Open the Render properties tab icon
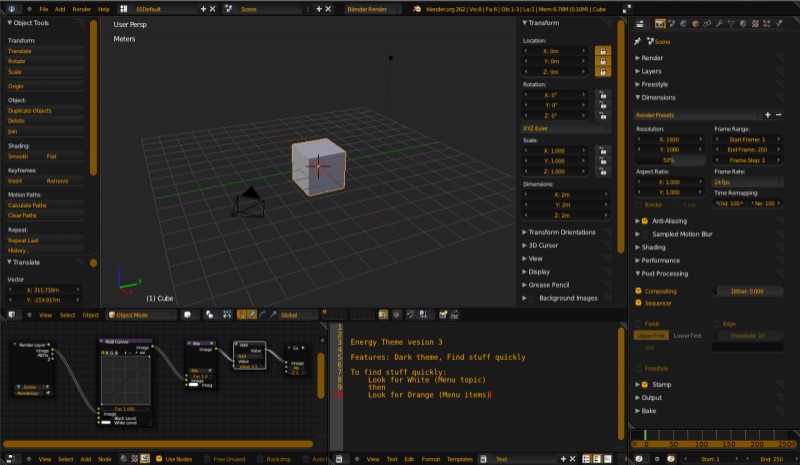Image resolution: width=800 pixels, height=465 pixels. 660,23
